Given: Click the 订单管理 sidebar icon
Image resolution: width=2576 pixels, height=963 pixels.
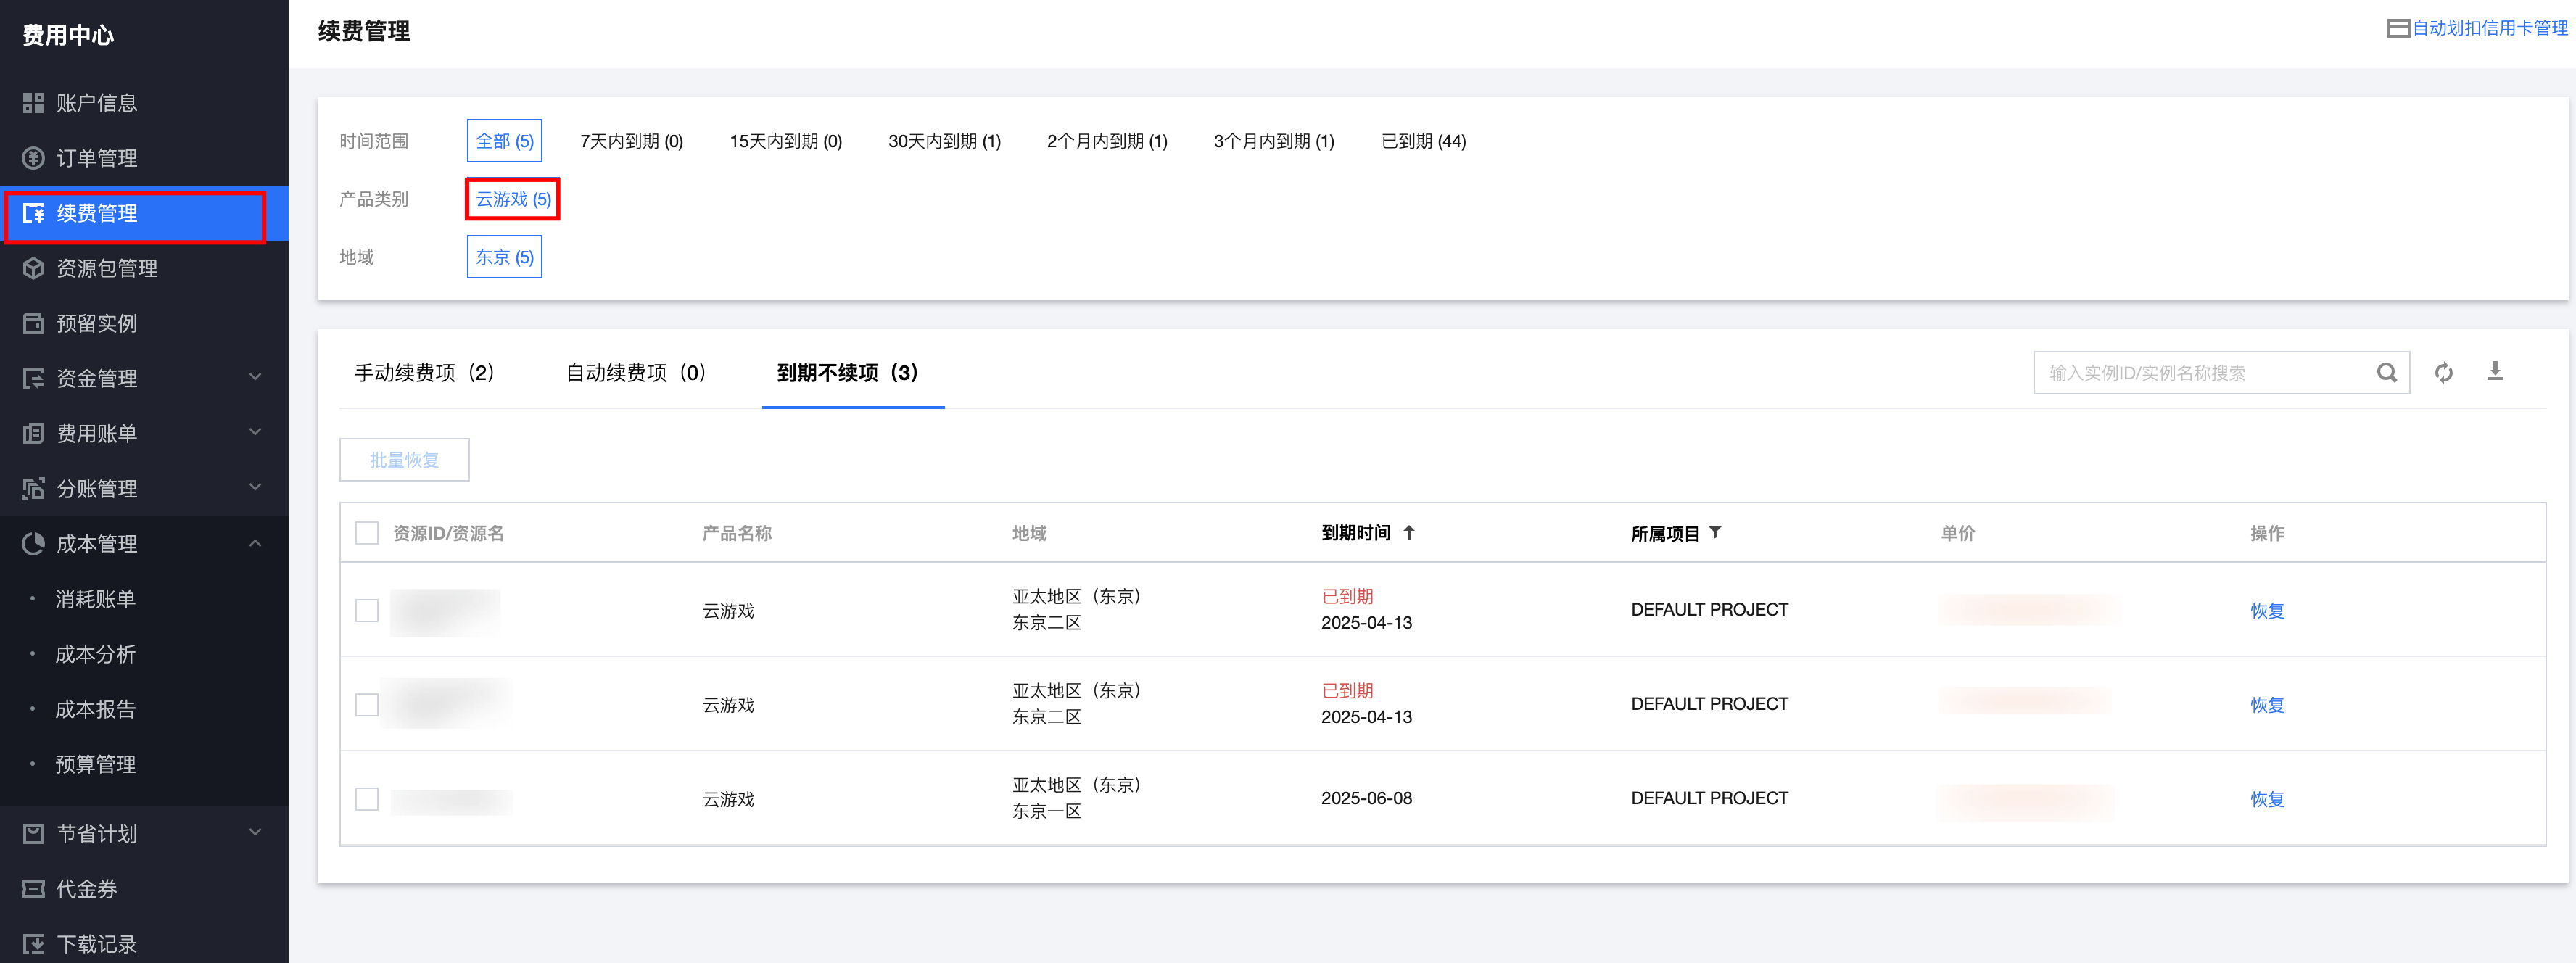Looking at the screenshot, I should (33, 158).
